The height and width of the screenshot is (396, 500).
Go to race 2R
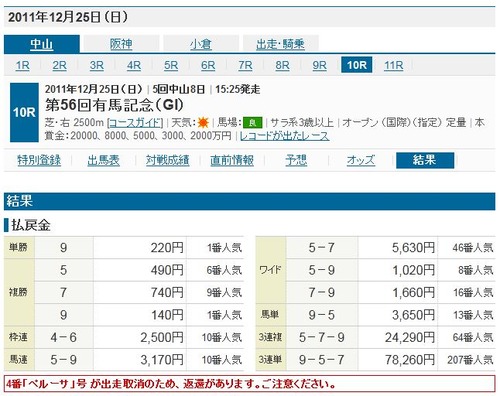click(60, 65)
